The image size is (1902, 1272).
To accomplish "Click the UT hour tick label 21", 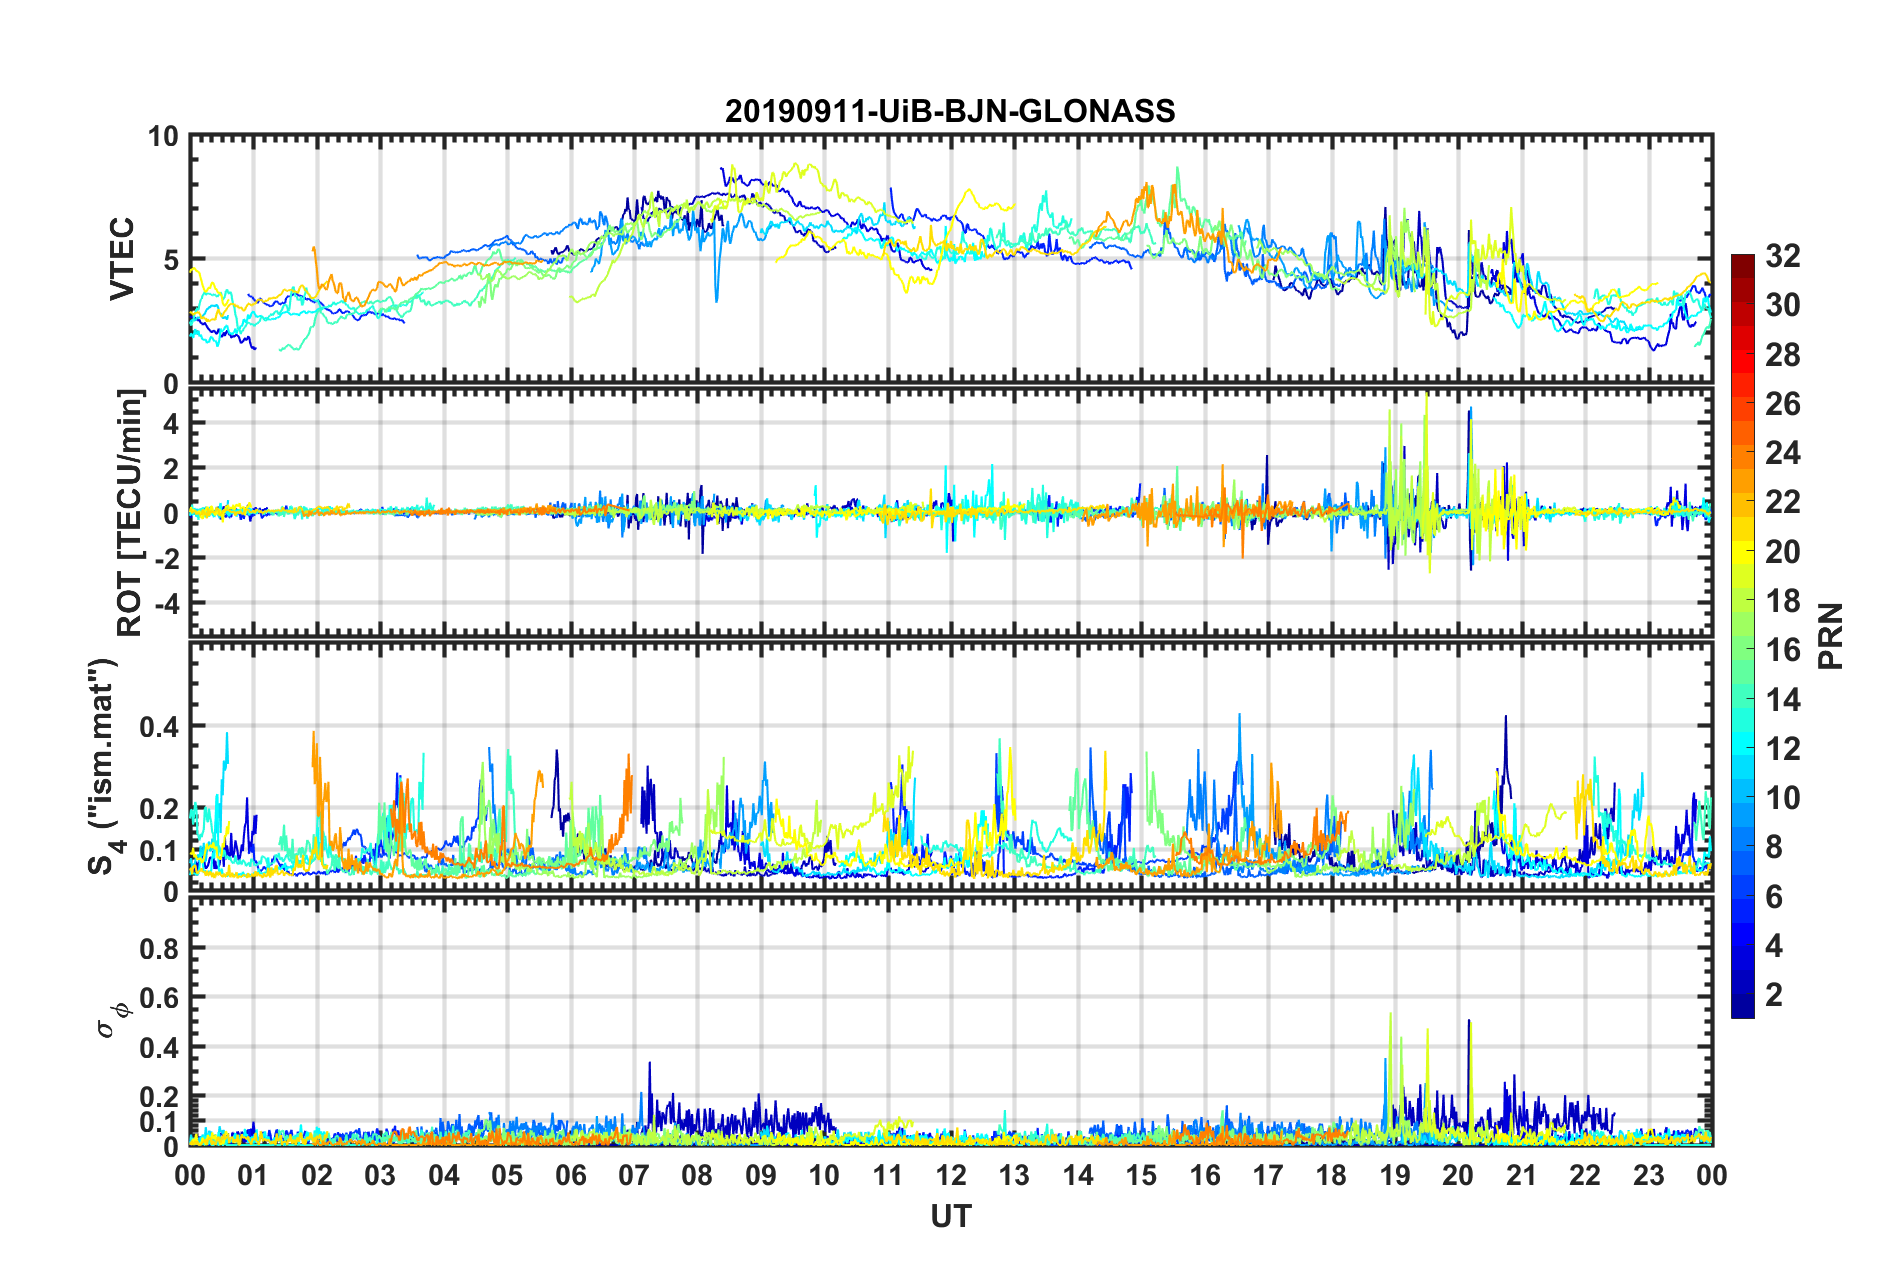I will click(1522, 1175).
